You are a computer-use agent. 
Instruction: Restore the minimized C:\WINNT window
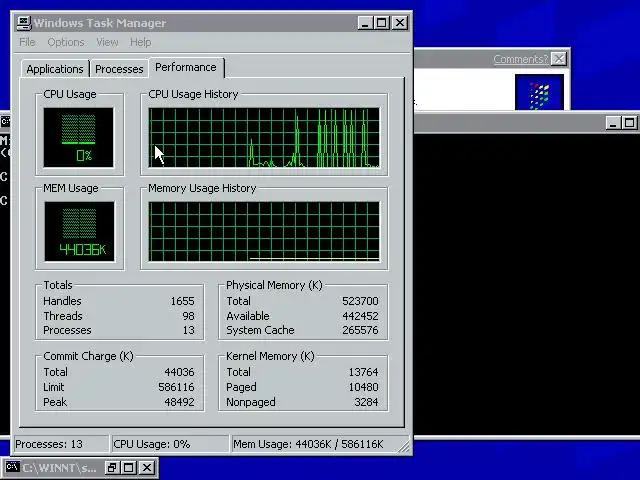click(111, 468)
